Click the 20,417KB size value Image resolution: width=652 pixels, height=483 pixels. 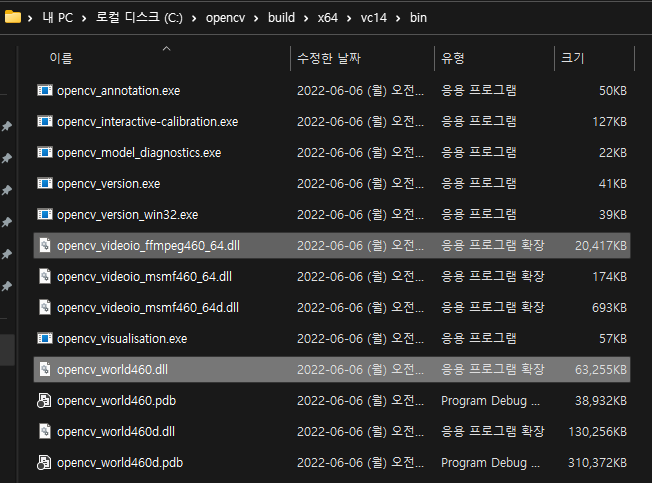click(601, 246)
